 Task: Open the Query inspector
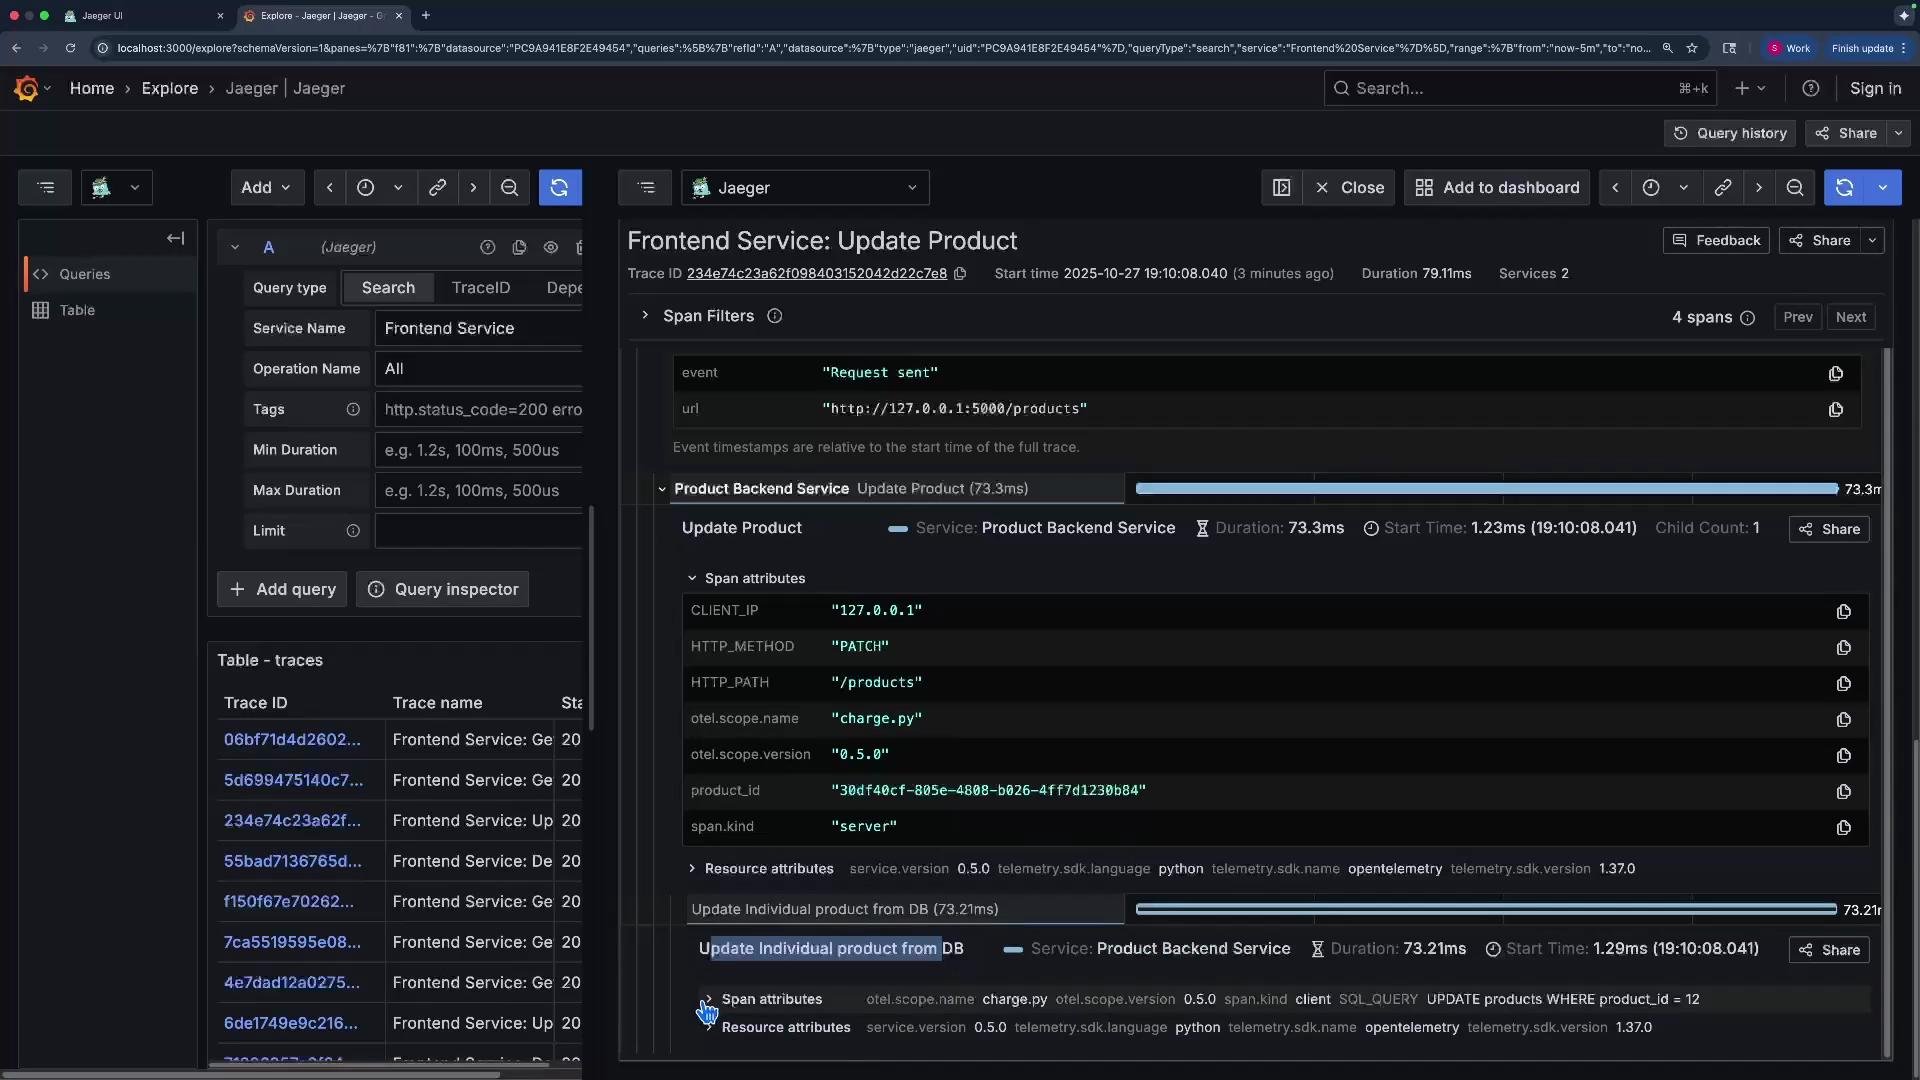[443, 589]
